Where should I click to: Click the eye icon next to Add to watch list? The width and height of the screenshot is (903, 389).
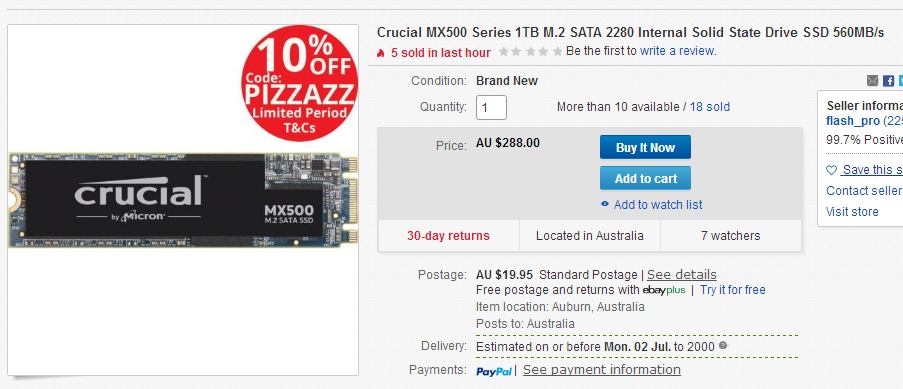pos(605,204)
